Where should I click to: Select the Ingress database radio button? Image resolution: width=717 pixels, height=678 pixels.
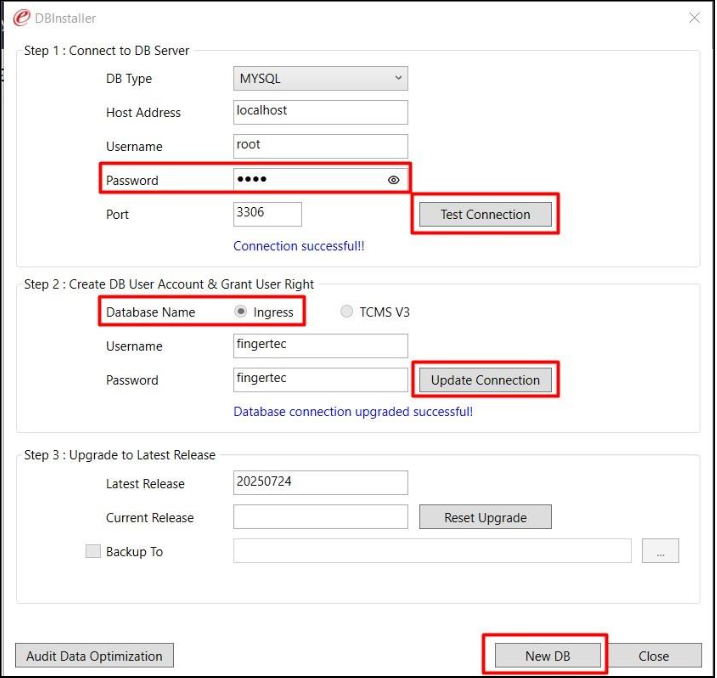coord(241,312)
